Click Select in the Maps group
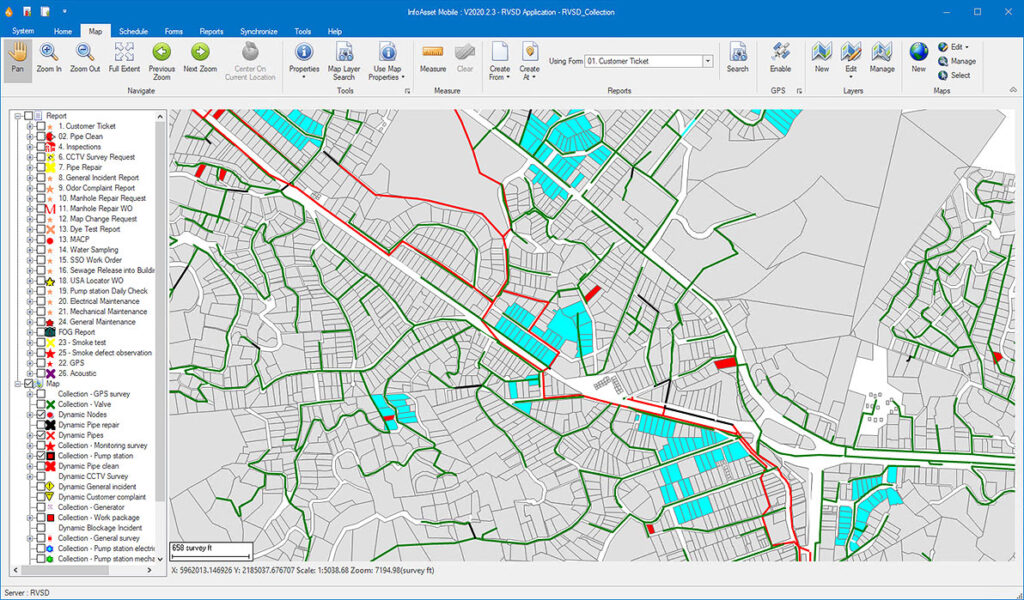Viewport: 1024px width, 600px height. 959,75
